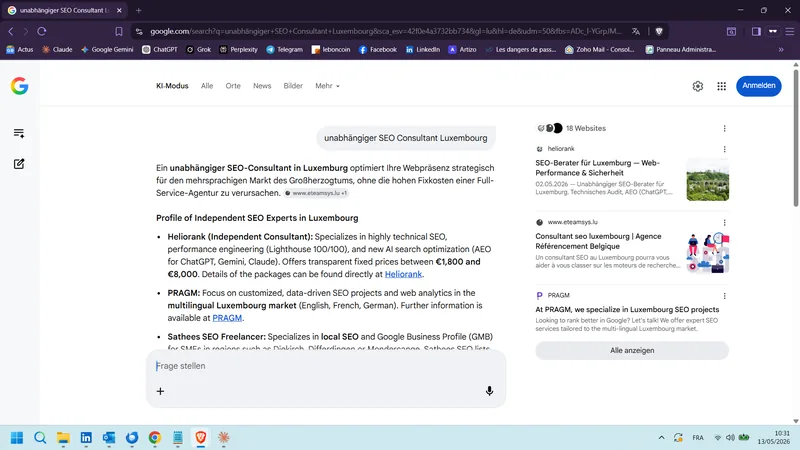The width and height of the screenshot is (800, 450).
Task: Bookmark this page with the bookmark icon
Action: pyautogui.click(x=119, y=32)
